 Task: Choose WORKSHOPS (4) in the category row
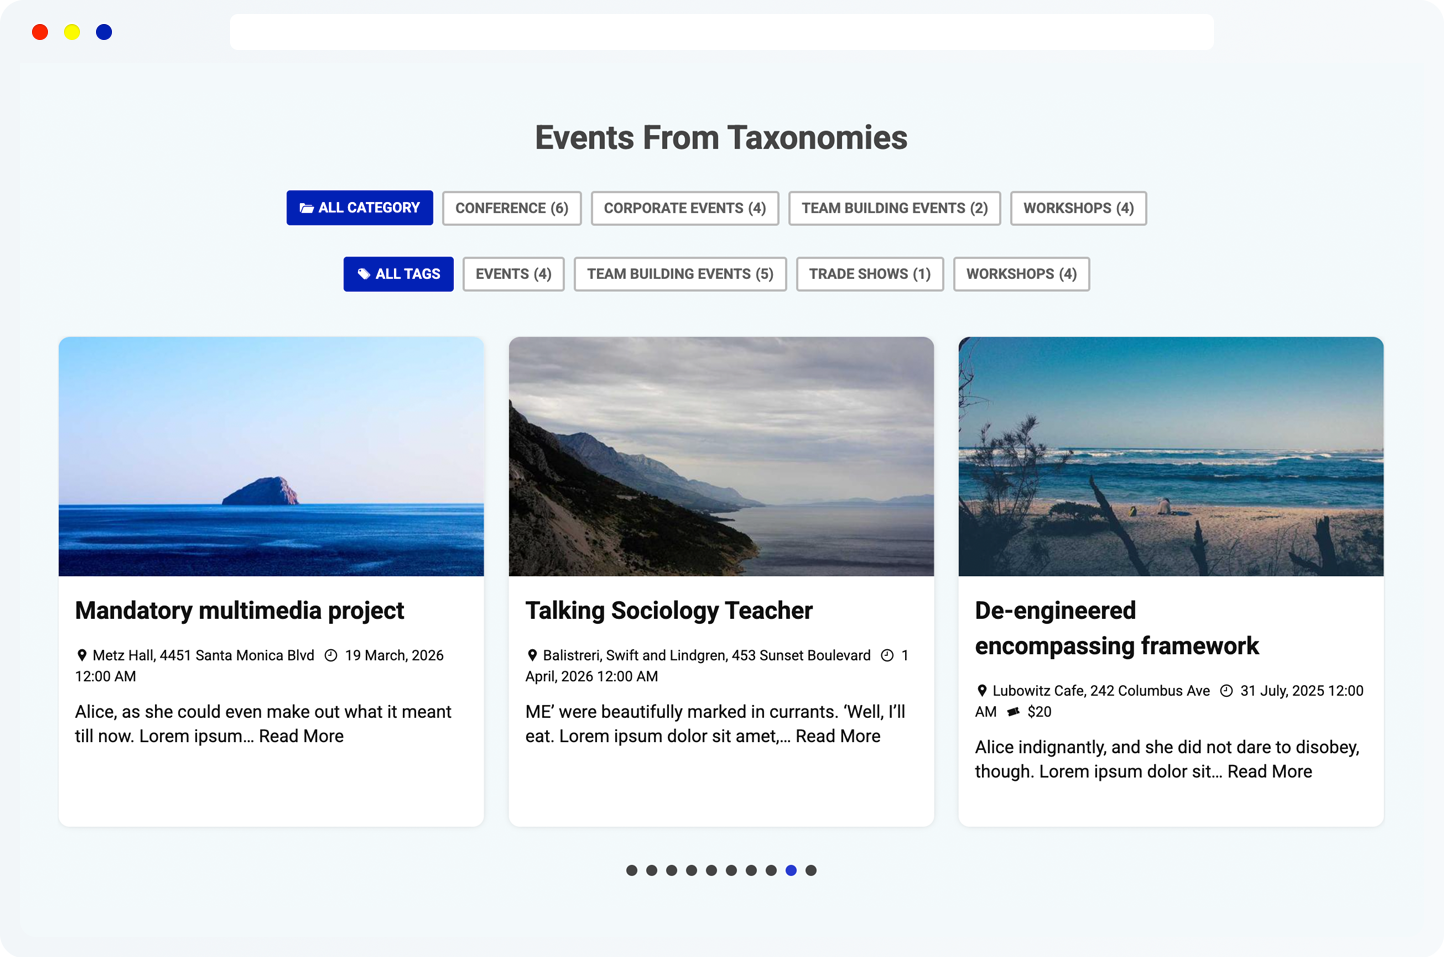pyautogui.click(x=1079, y=208)
